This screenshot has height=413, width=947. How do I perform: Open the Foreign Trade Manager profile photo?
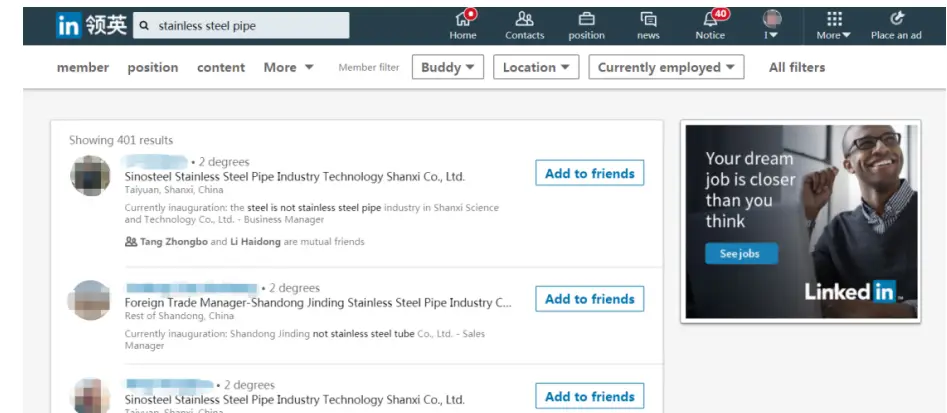tap(89, 300)
